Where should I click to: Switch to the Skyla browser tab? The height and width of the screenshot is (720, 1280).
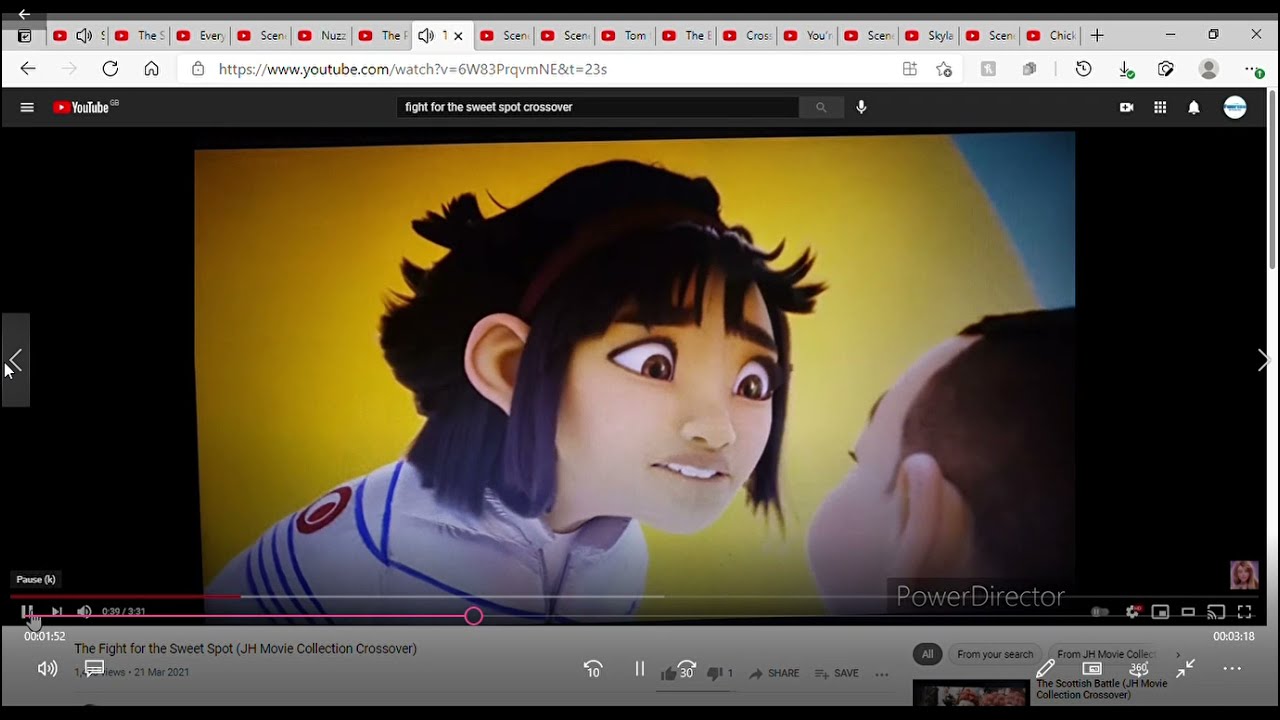click(x=929, y=35)
